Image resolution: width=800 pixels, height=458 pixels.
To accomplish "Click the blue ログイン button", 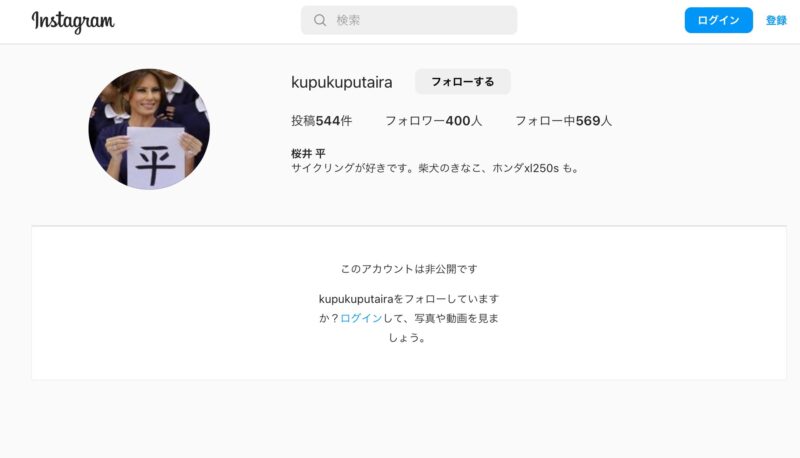I will pos(718,20).
